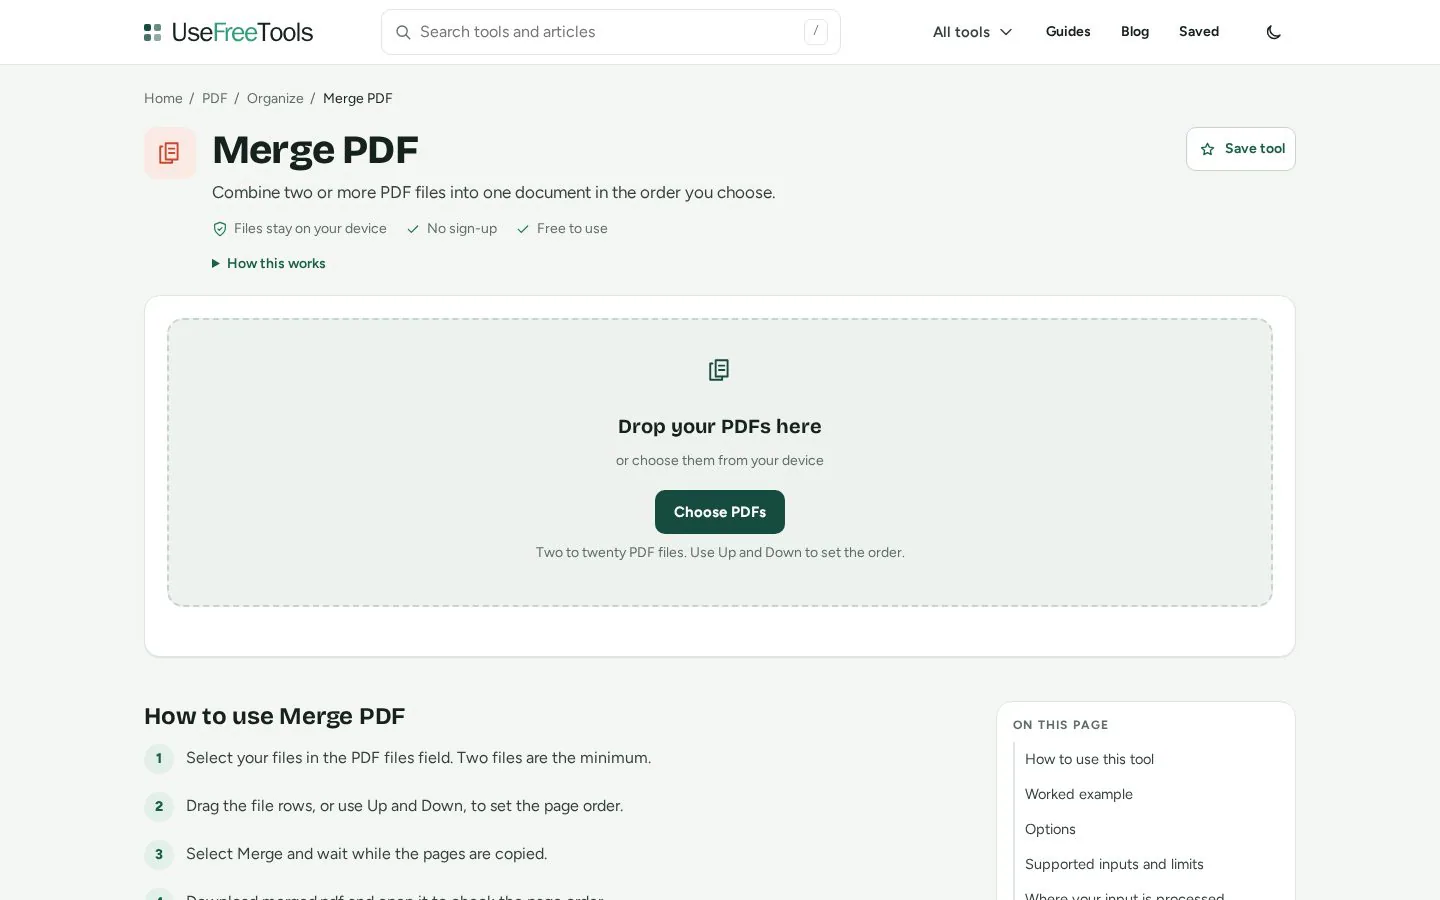Click the UseFreeTools wordmark text
Screen dimensions: 1440x900
(242, 32)
